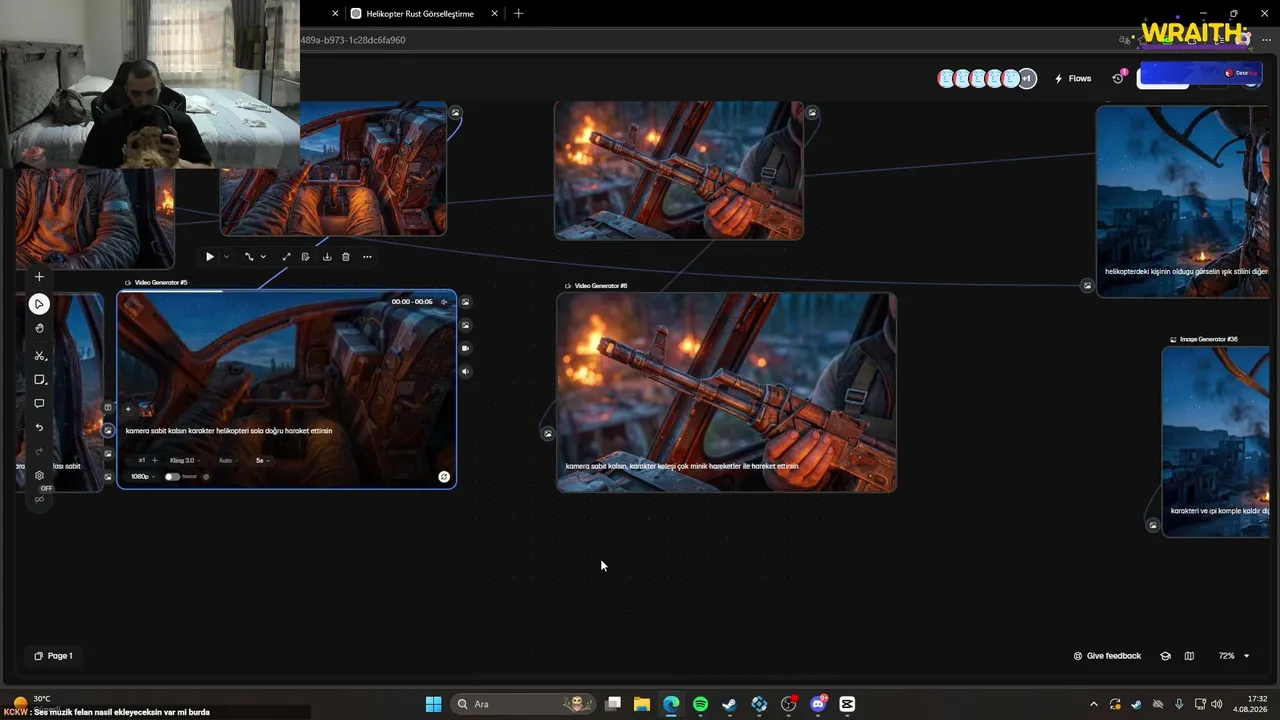This screenshot has width=1280, height=720.
Task: Expand the connection style dropdown arrow
Action: (x=263, y=257)
